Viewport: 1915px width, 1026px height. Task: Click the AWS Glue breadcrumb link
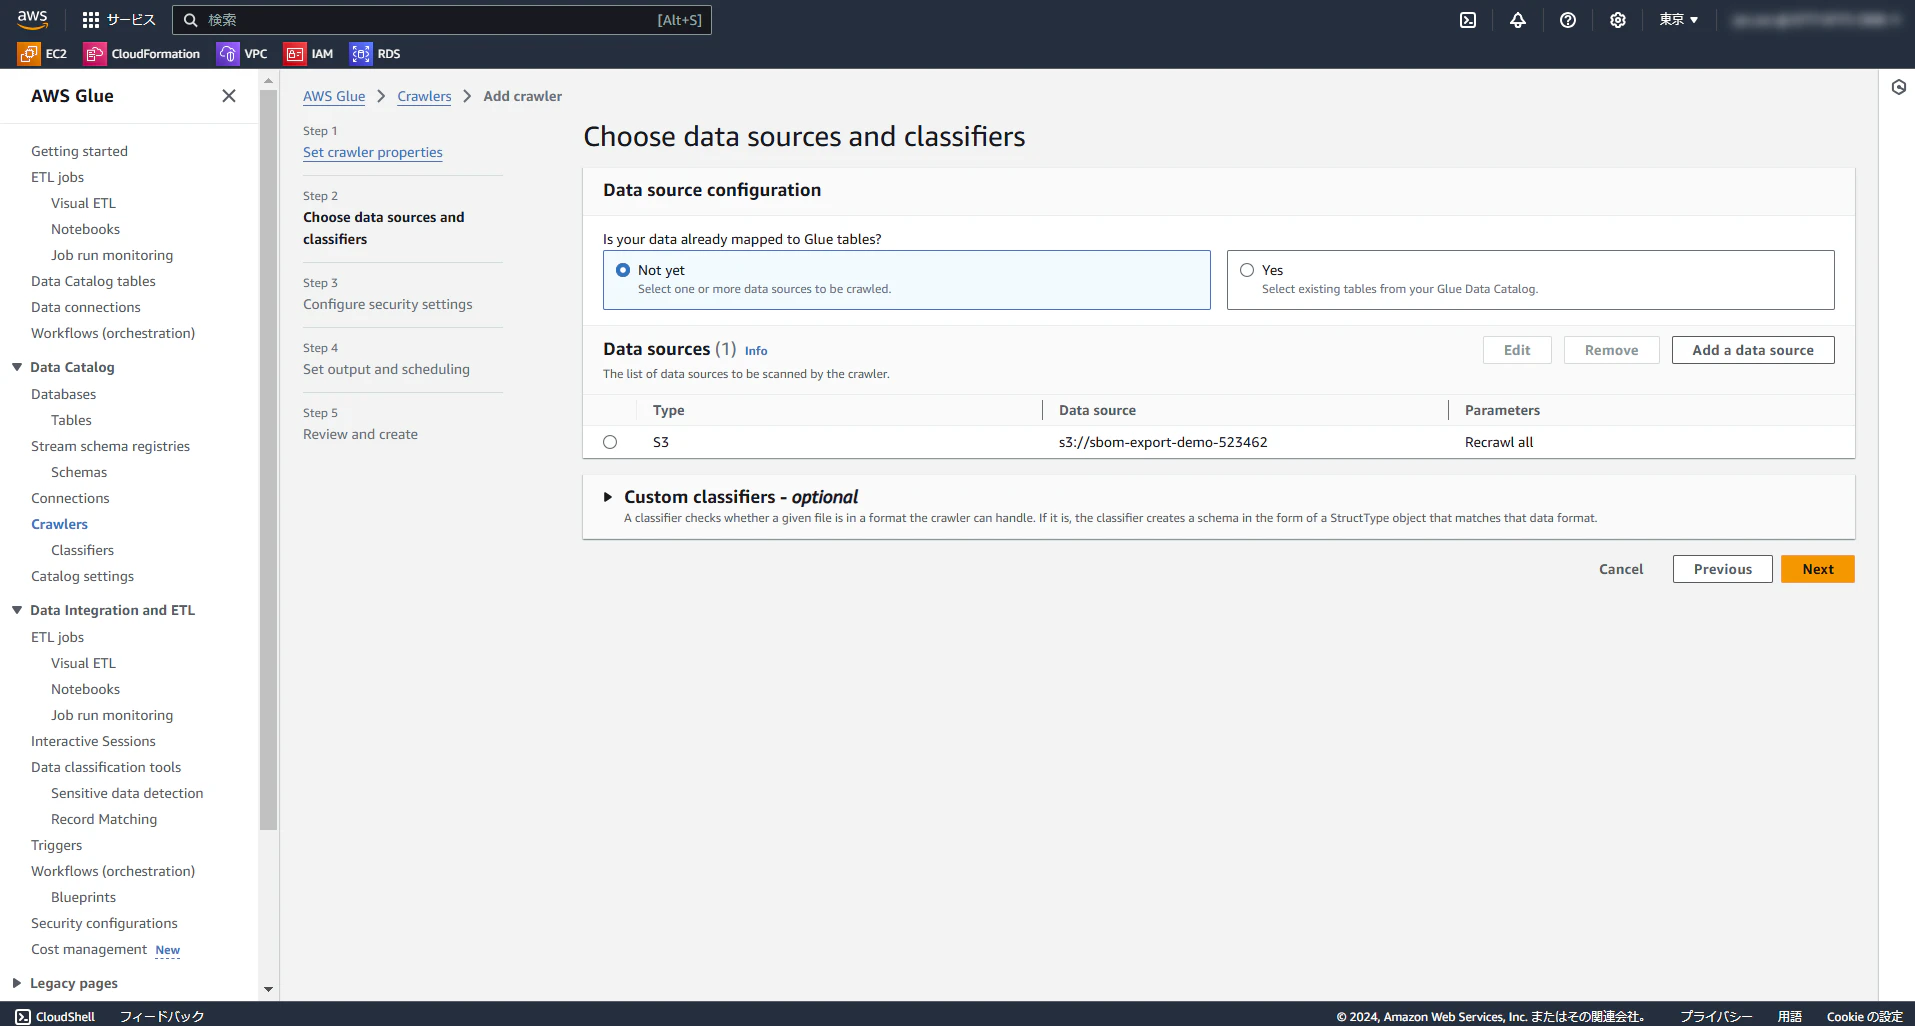(334, 96)
